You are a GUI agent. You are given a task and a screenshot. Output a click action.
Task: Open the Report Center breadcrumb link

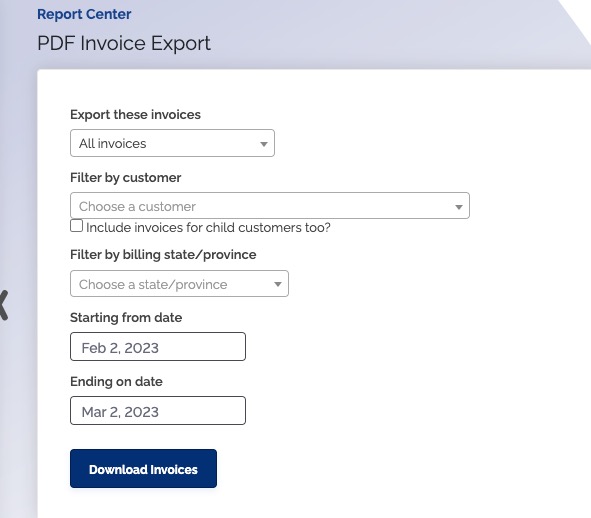(x=84, y=14)
